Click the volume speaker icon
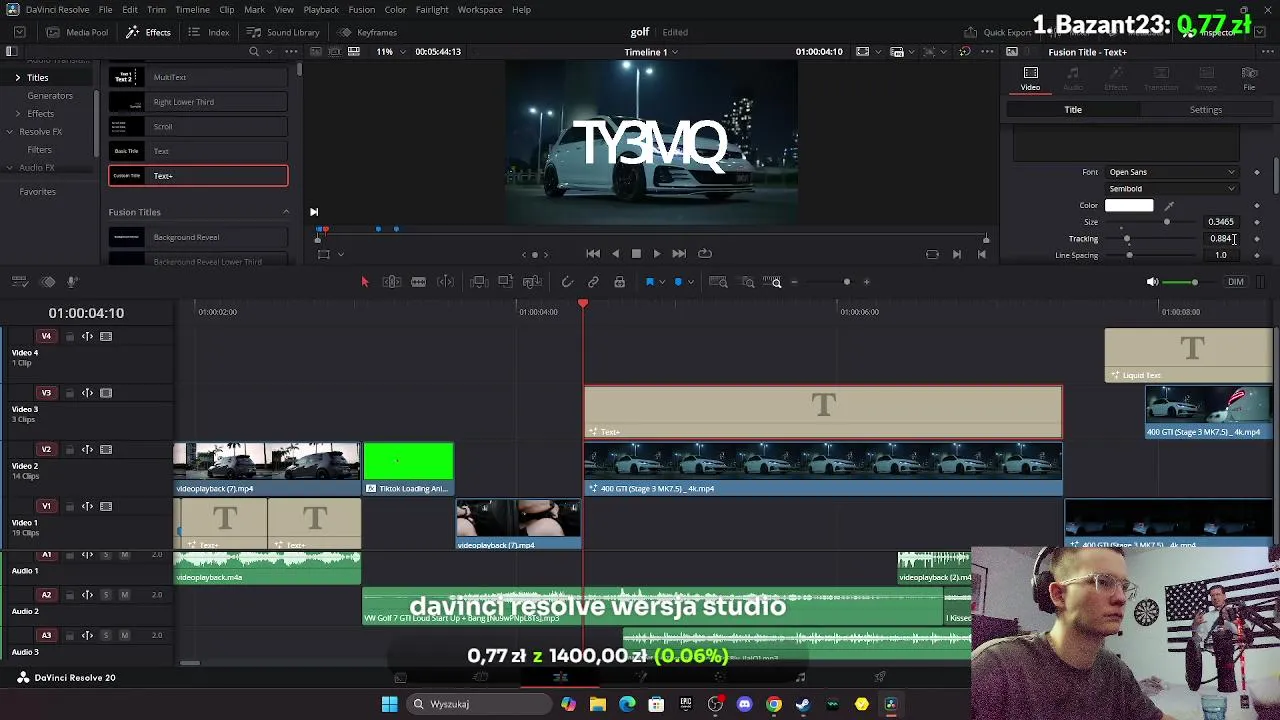1280x720 pixels. coord(1152,282)
